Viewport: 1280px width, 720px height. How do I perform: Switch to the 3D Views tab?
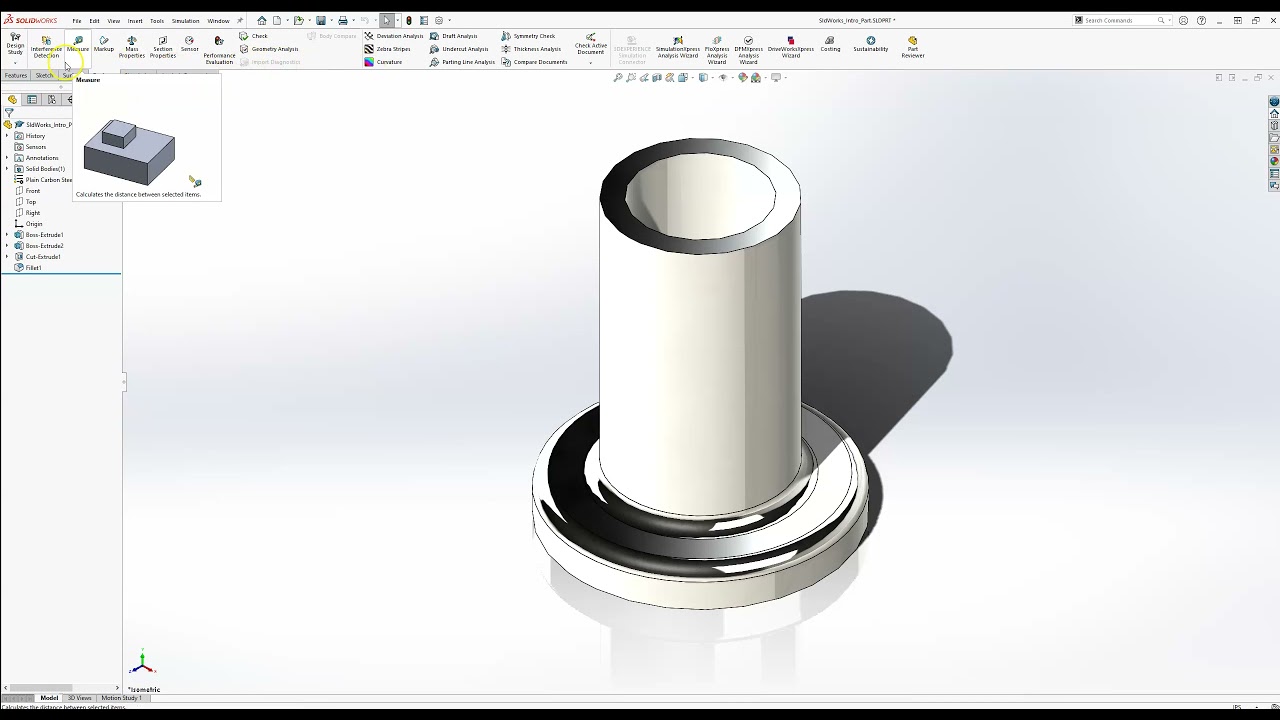click(80, 698)
